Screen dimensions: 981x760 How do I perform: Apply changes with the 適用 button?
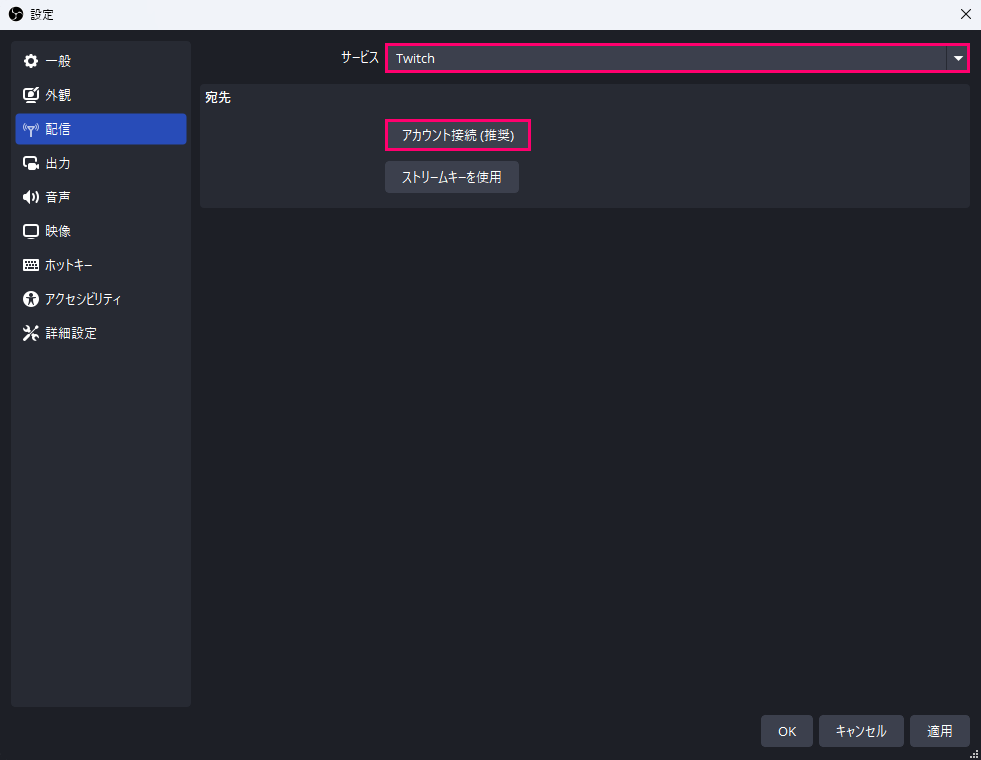point(939,731)
